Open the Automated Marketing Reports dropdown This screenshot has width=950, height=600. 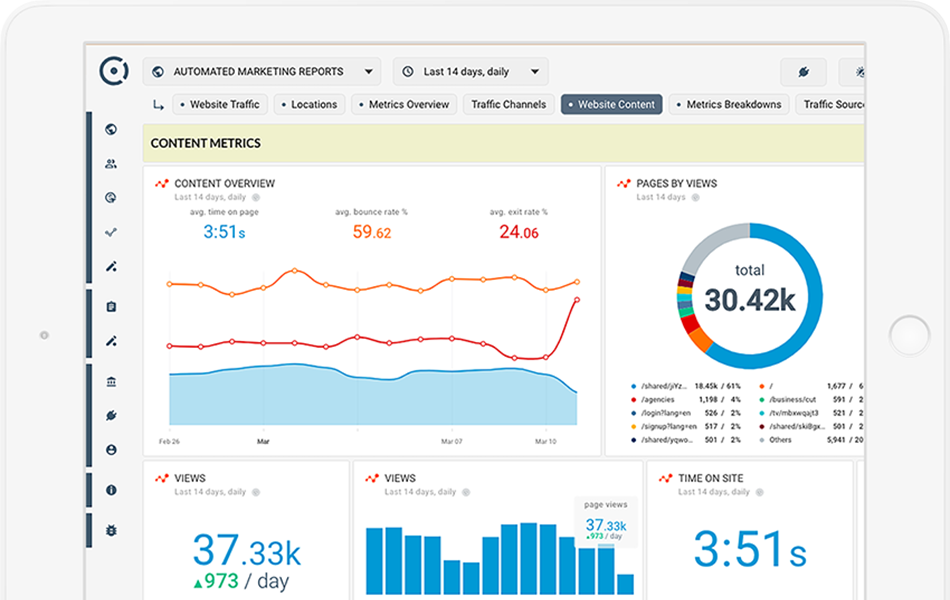(260, 71)
